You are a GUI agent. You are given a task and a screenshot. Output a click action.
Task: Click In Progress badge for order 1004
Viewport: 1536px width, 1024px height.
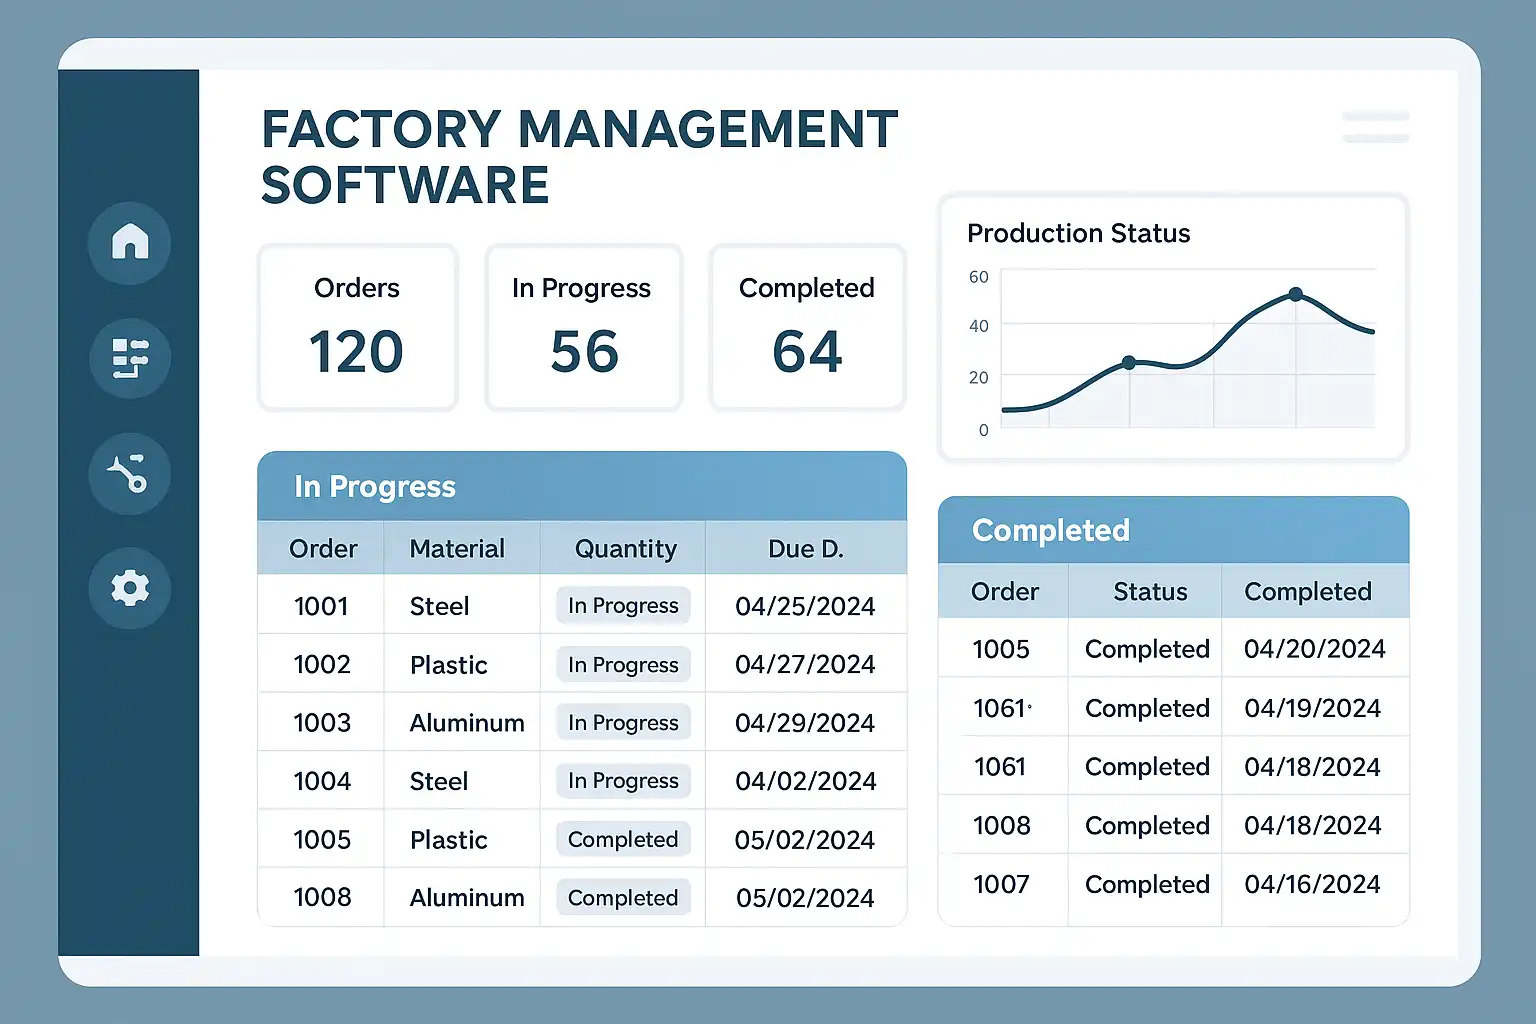623,781
